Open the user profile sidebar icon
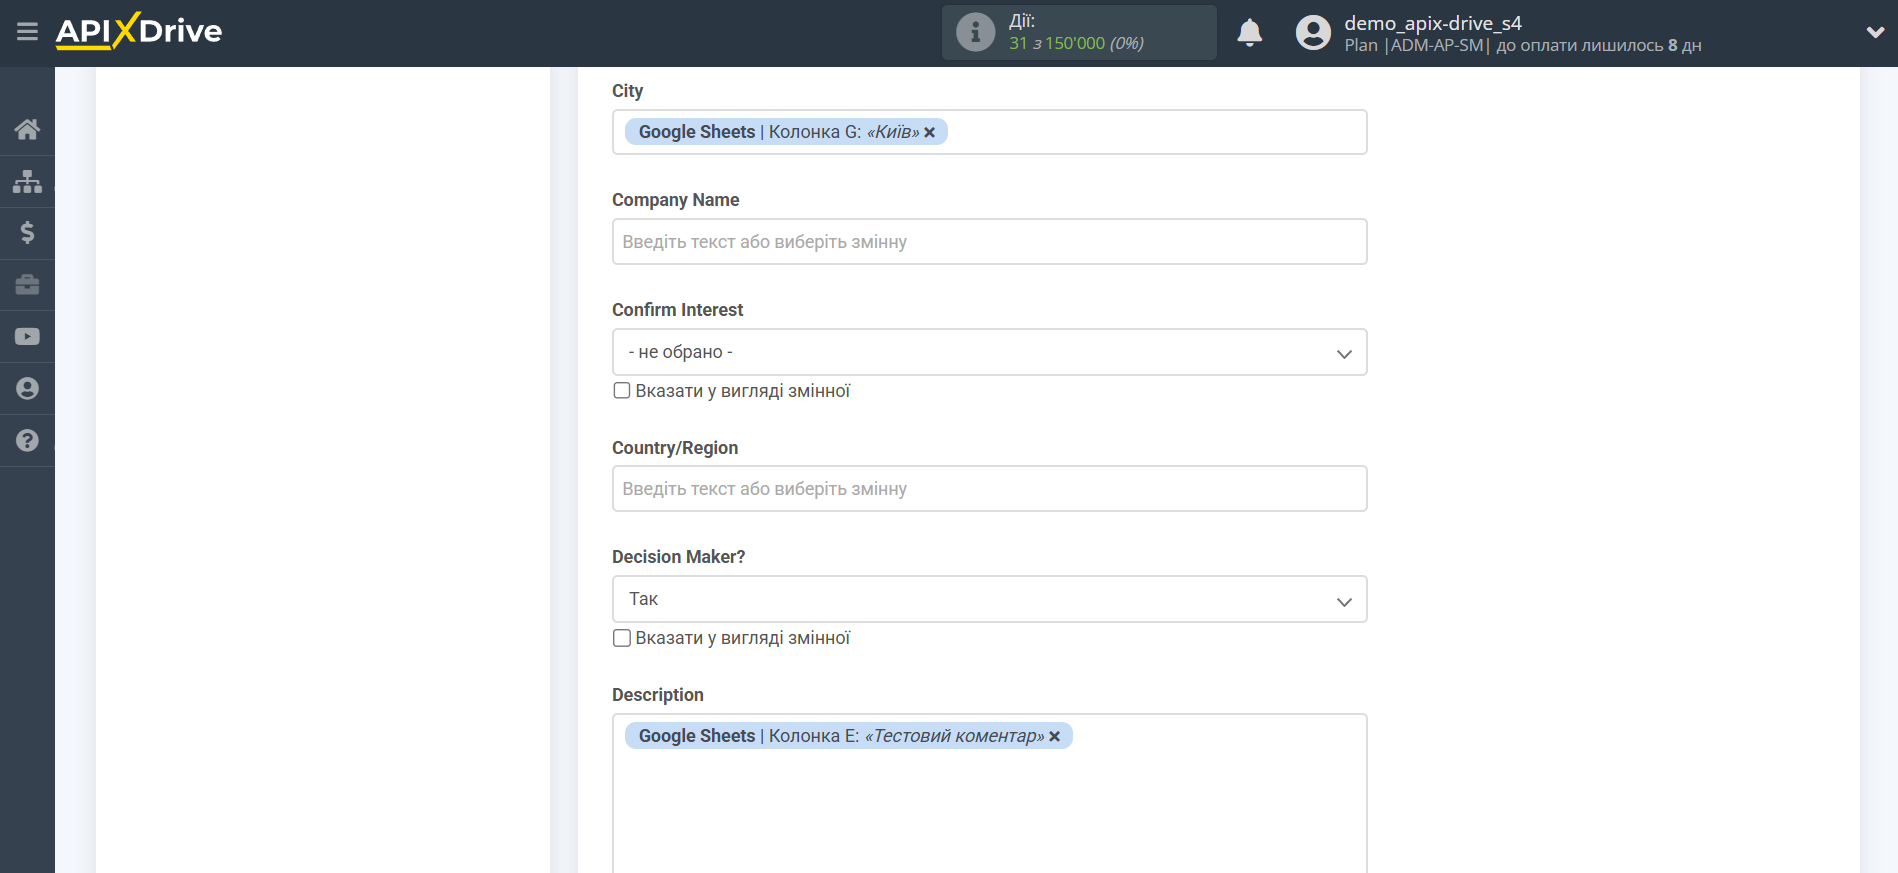The height and width of the screenshot is (873, 1898). tap(27, 389)
